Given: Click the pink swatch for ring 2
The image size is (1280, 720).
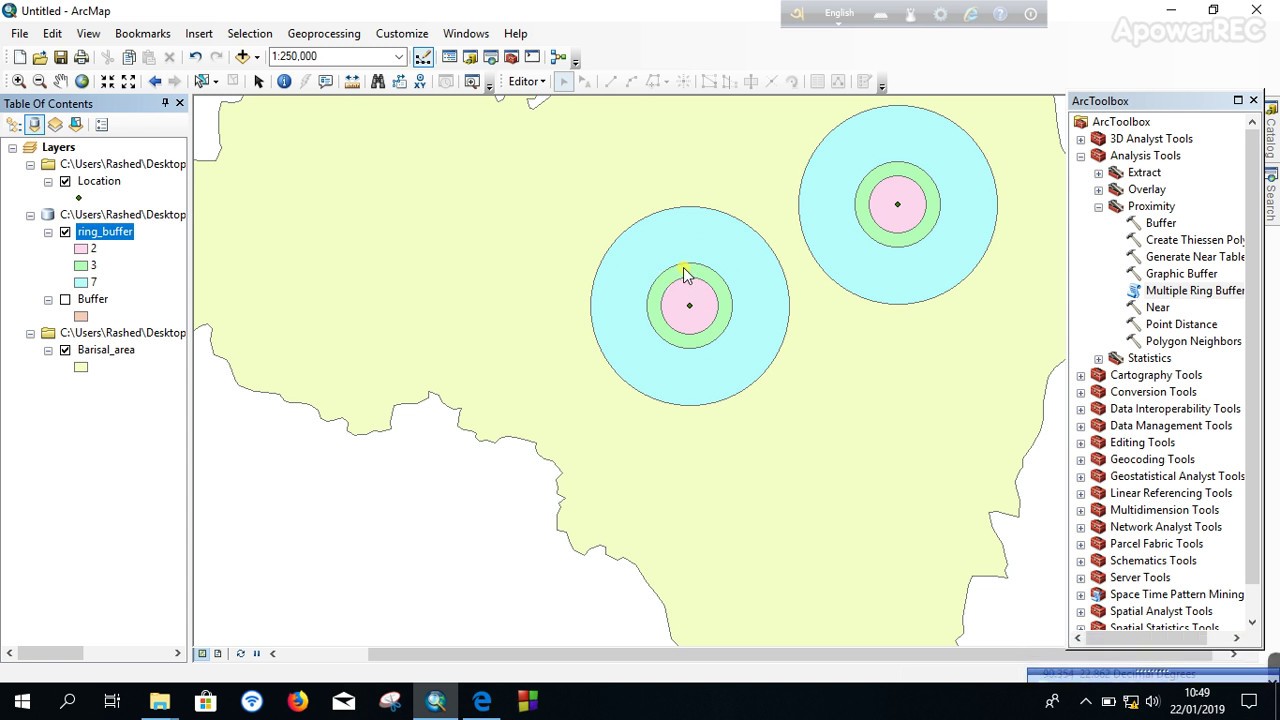Looking at the screenshot, I should [81, 249].
